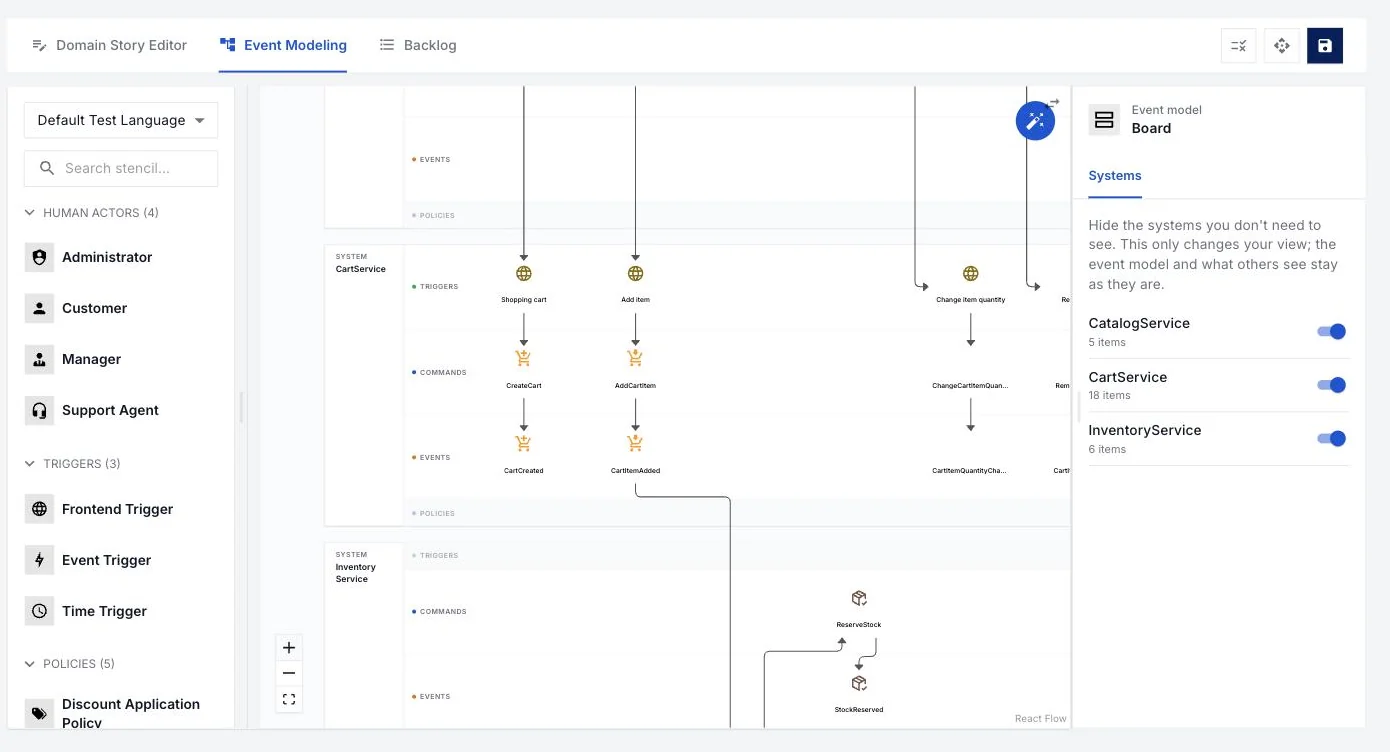Select the Frontend Trigger globe icon
The image size is (1390, 752).
coord(39,509)
